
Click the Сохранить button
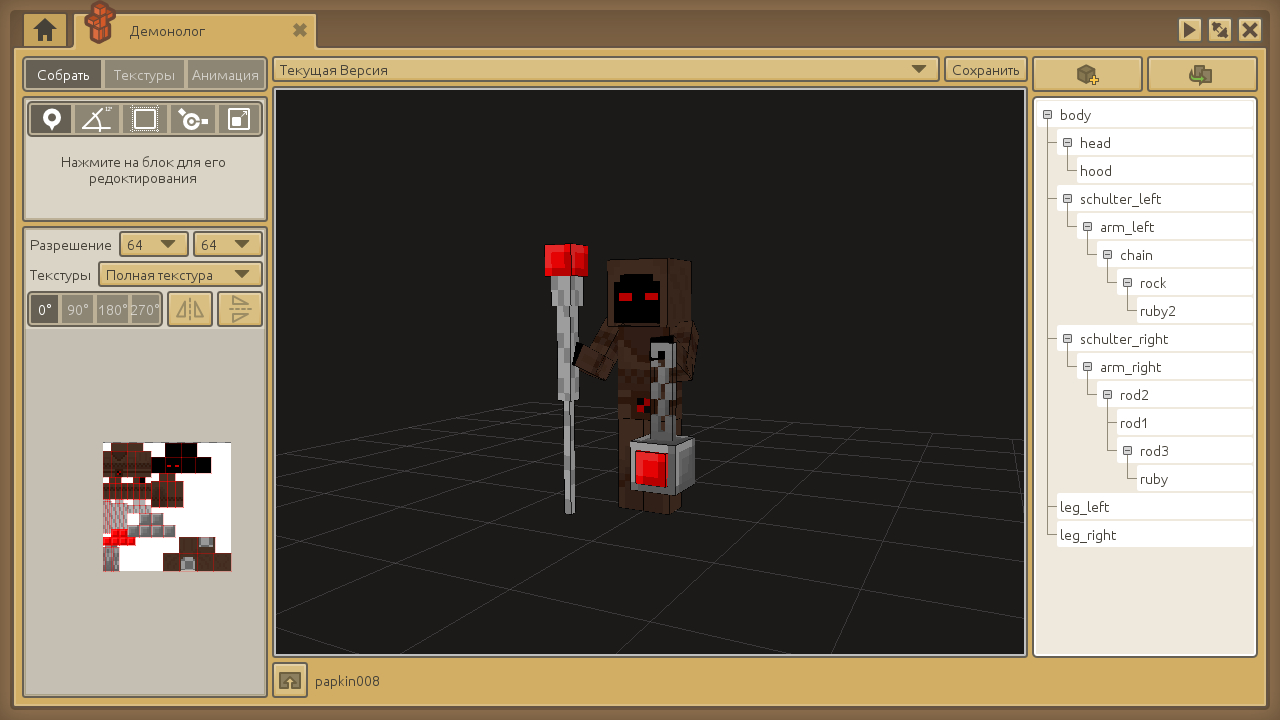(985, 70)
